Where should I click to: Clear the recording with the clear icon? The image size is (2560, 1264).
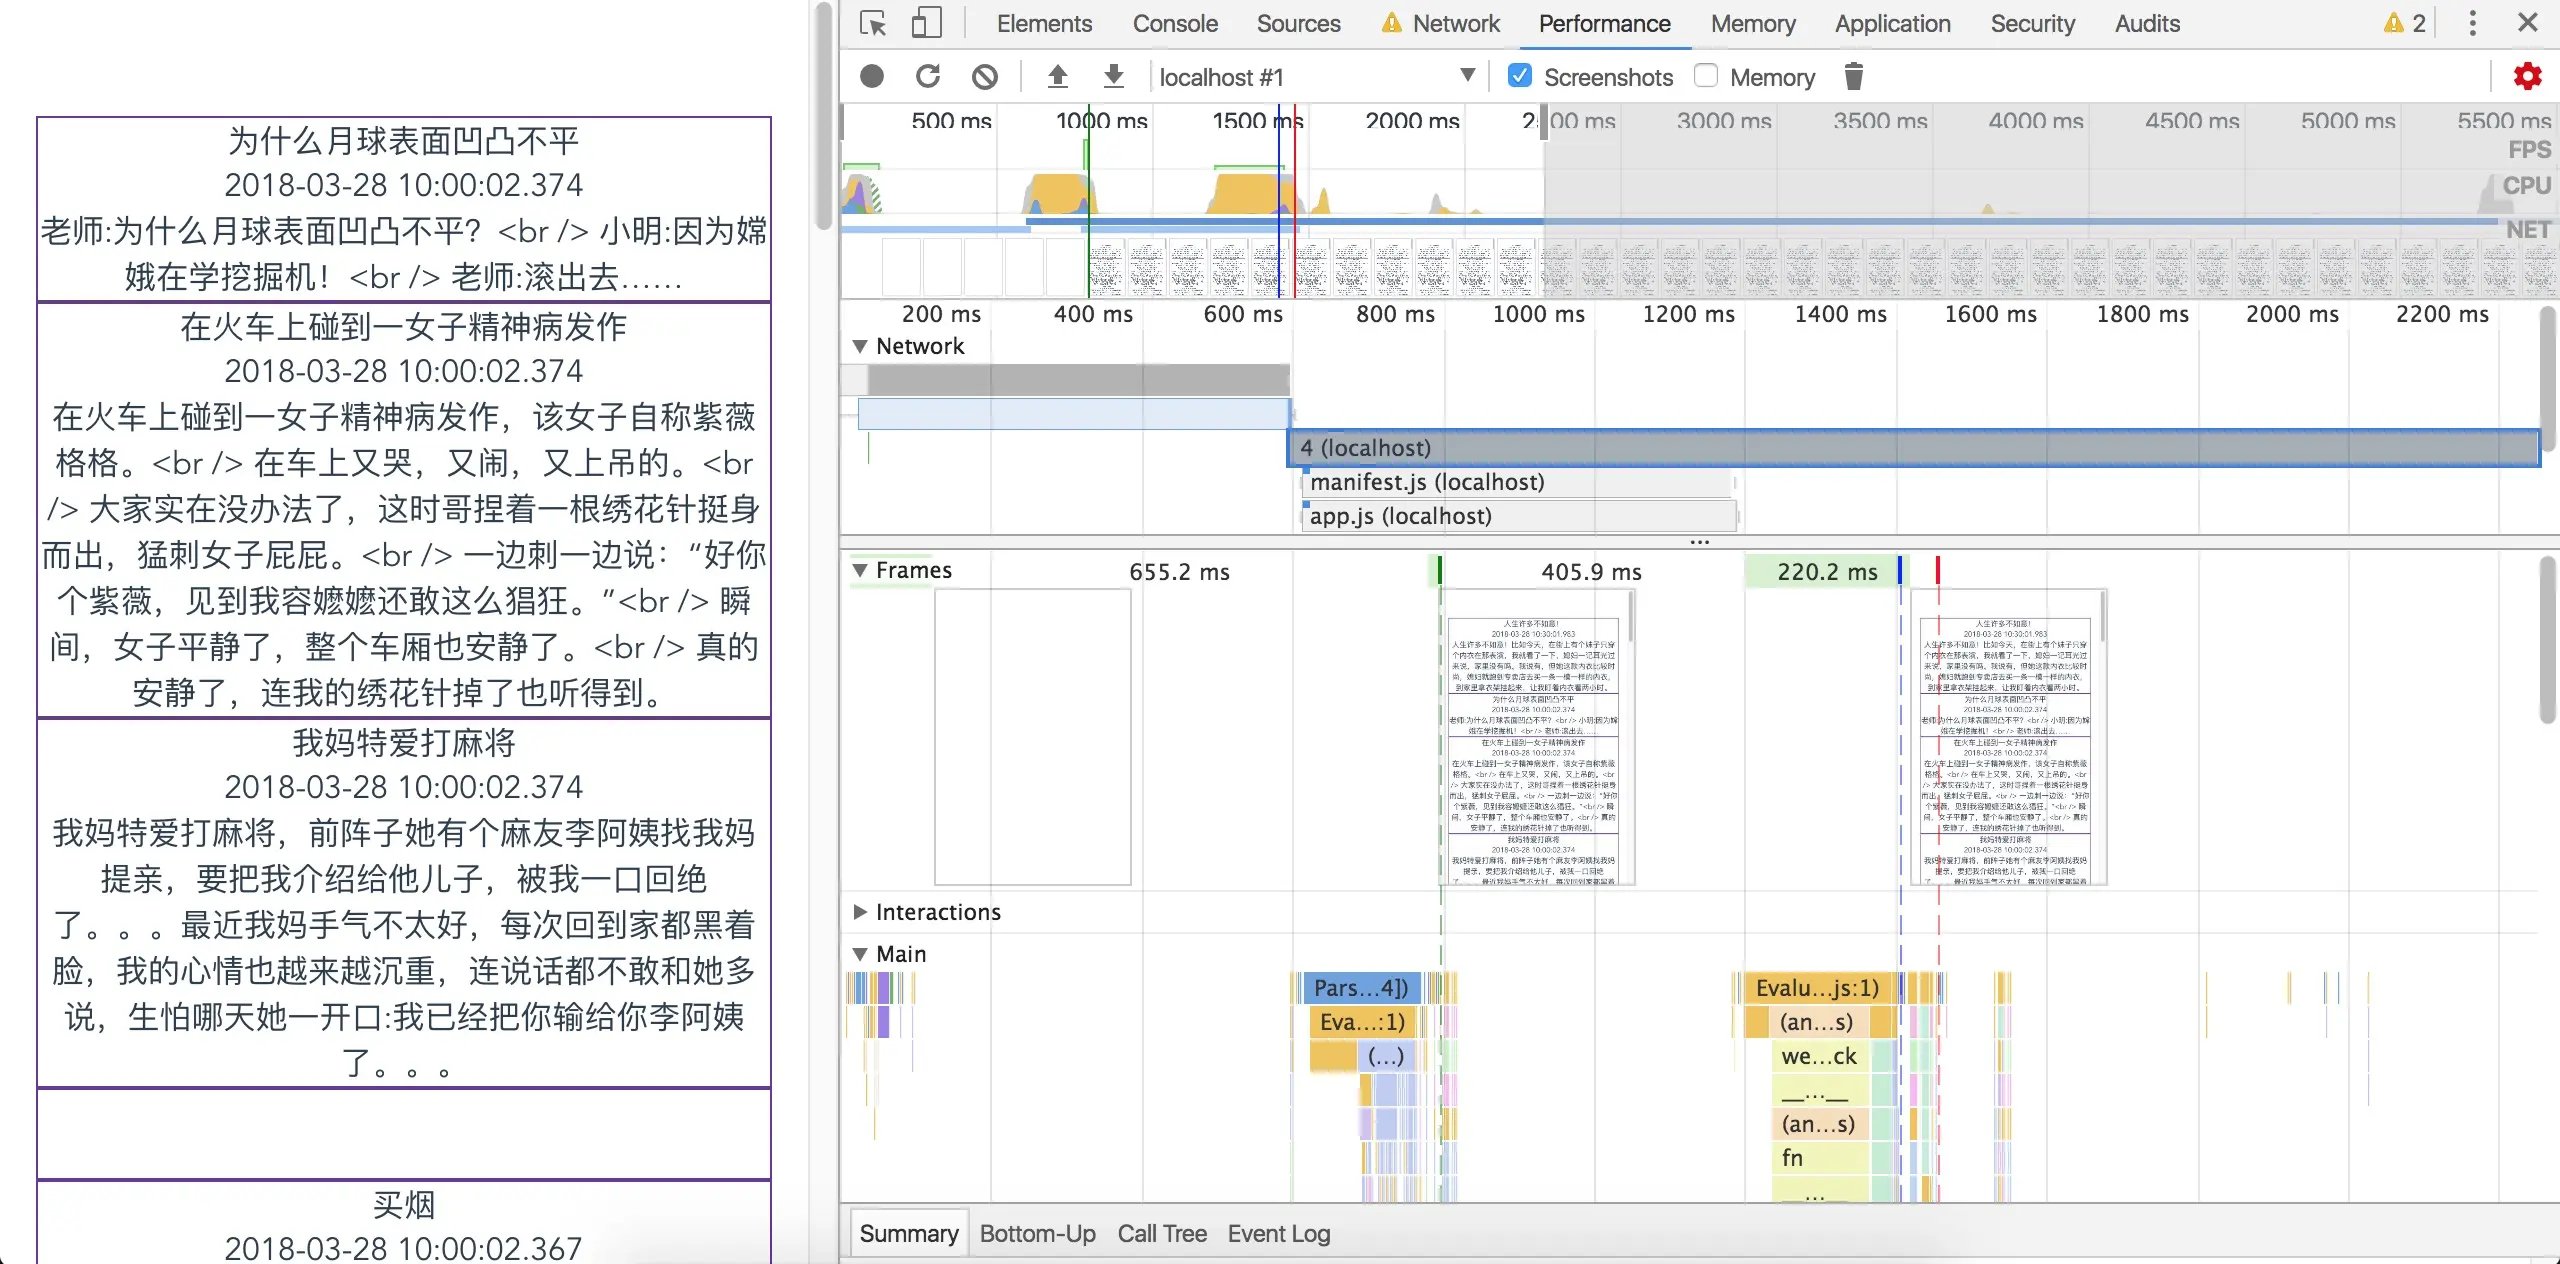point(985,76)
